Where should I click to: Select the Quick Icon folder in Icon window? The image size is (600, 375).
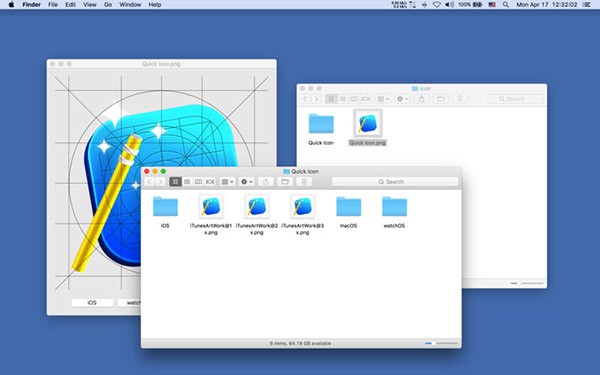coord(321,129)
